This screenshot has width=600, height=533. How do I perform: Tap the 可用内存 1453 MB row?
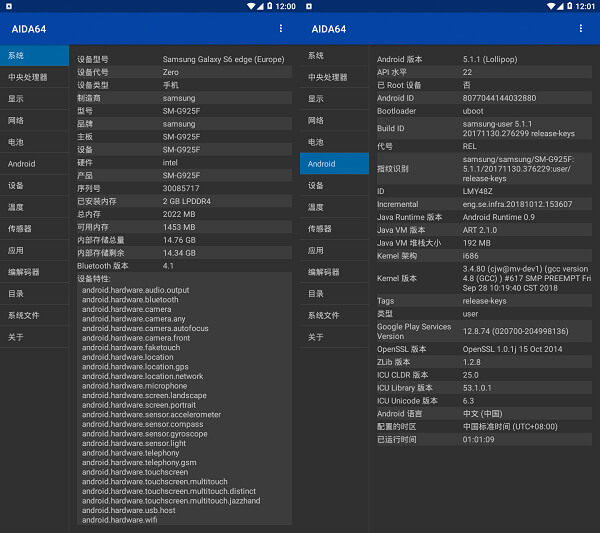(x=184, y=227)
